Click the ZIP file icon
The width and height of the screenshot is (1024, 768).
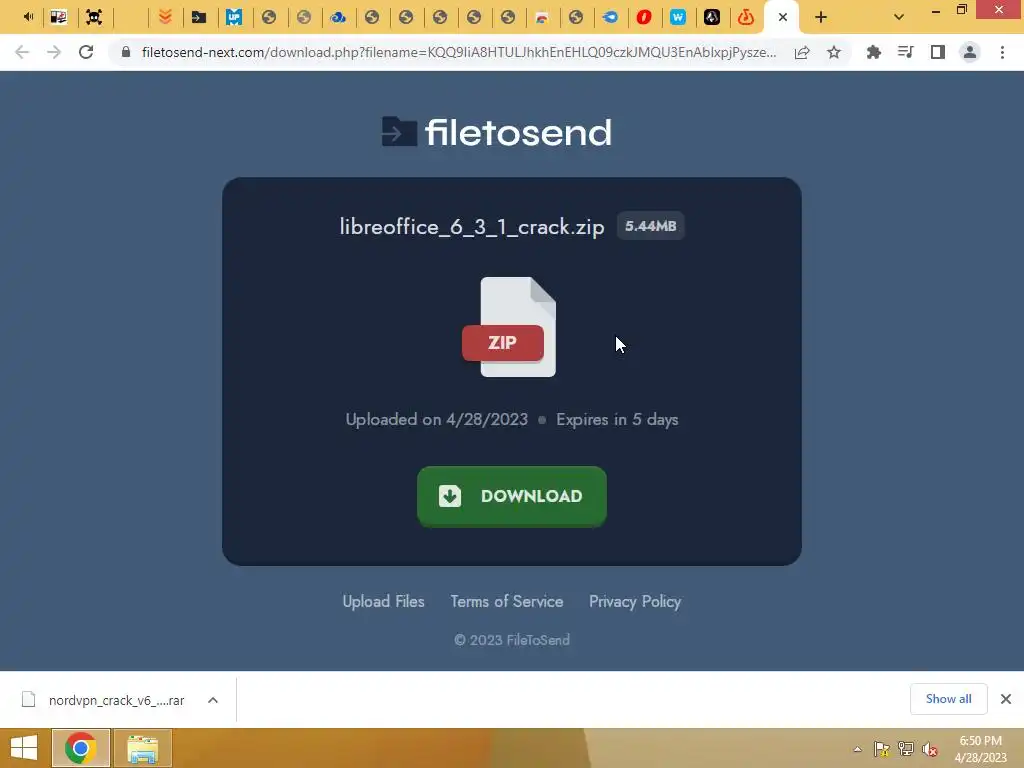coord(509,327)
